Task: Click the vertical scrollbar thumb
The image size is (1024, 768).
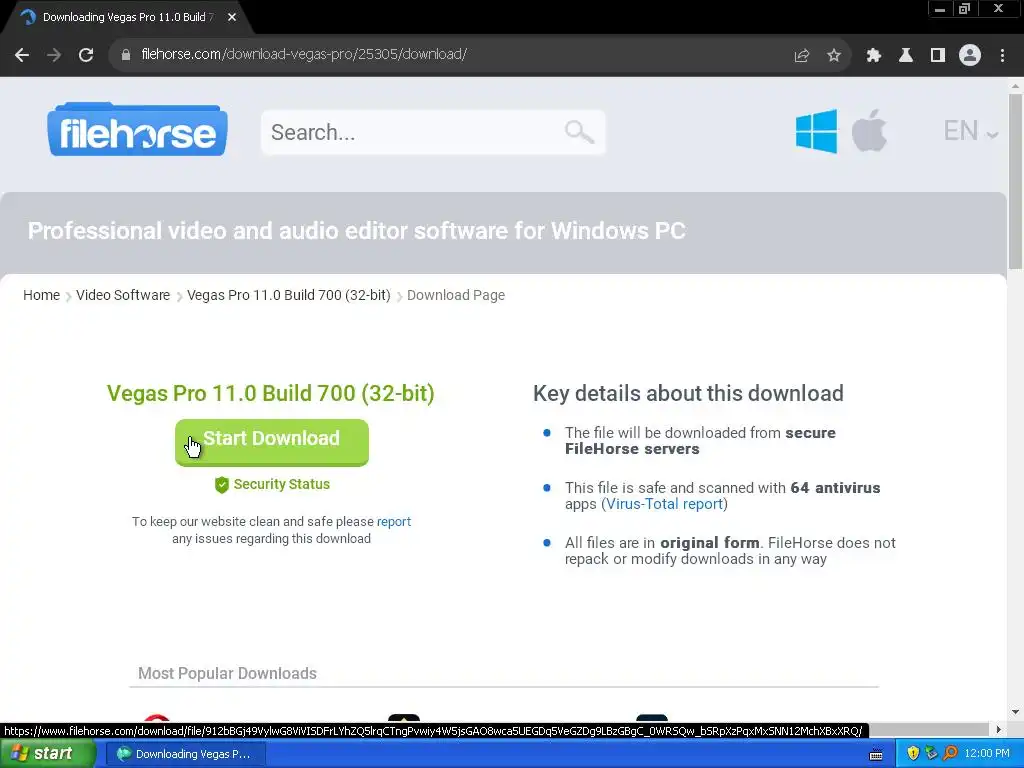Action: click(1015, 181)
